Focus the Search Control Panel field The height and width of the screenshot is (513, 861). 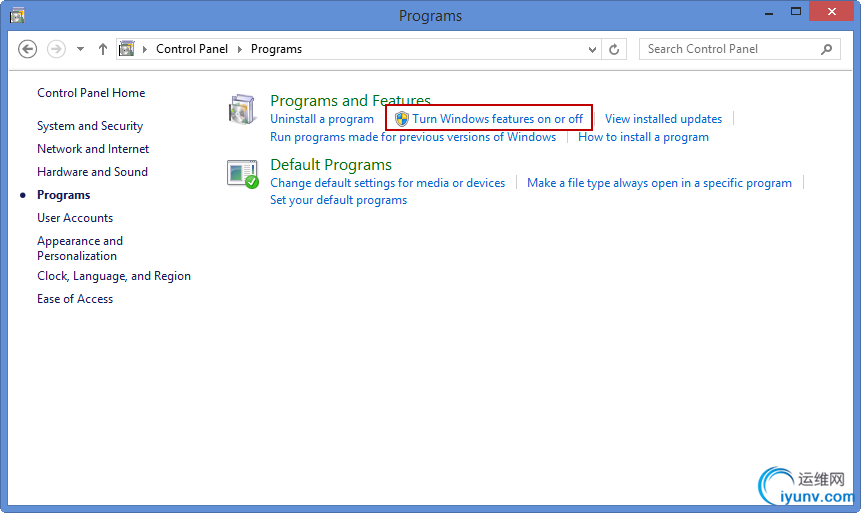tap(740, 49)
